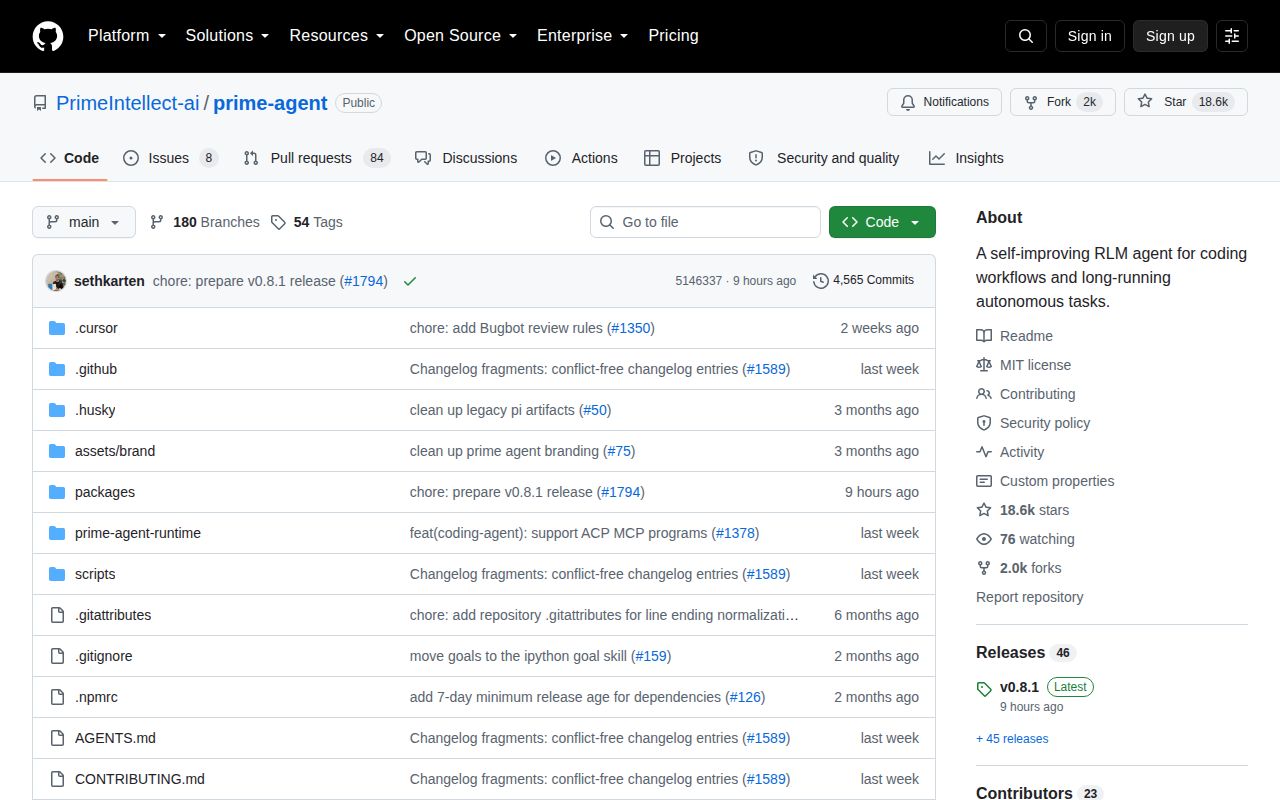Open the .gitignore file
This screenshot has height=800, width=1280.
[104, 656]
